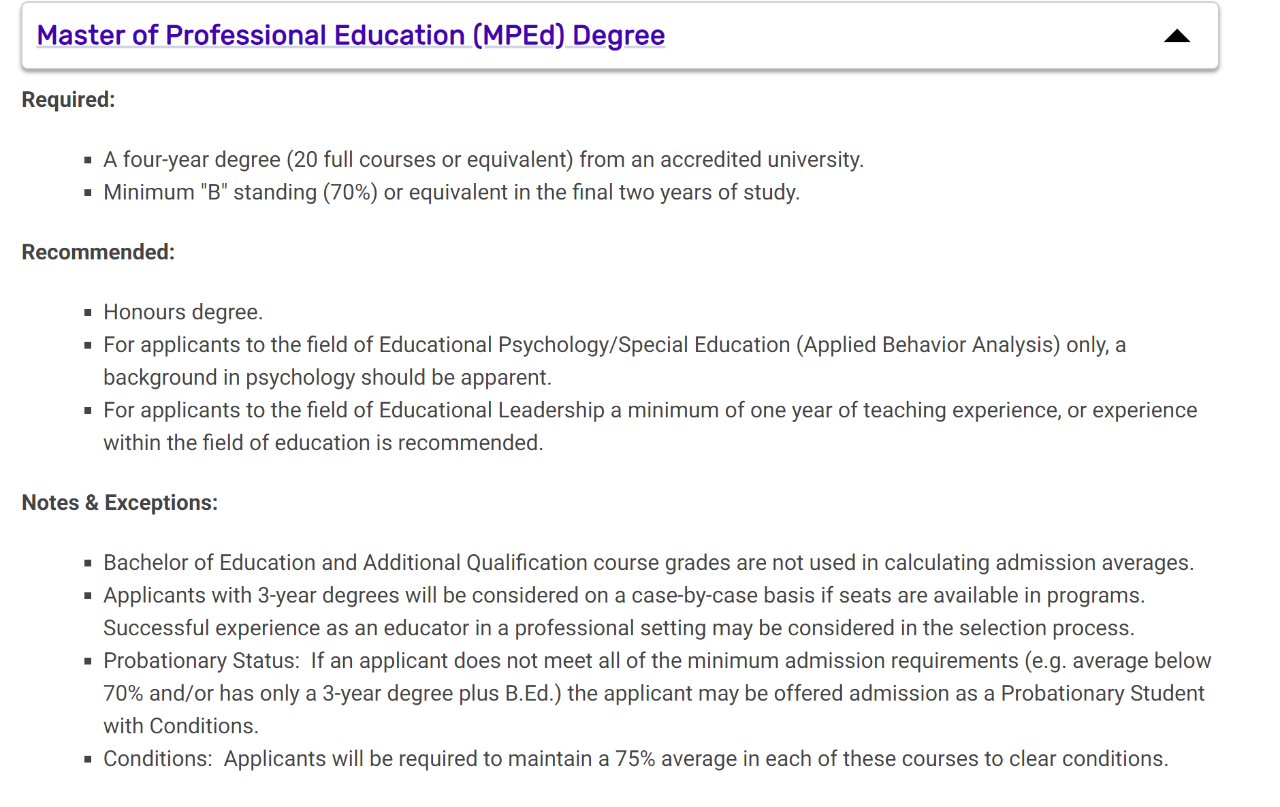Click the "Recommended:" heading
Viewport: 1280px width, 807px height.
pos(98,252)
